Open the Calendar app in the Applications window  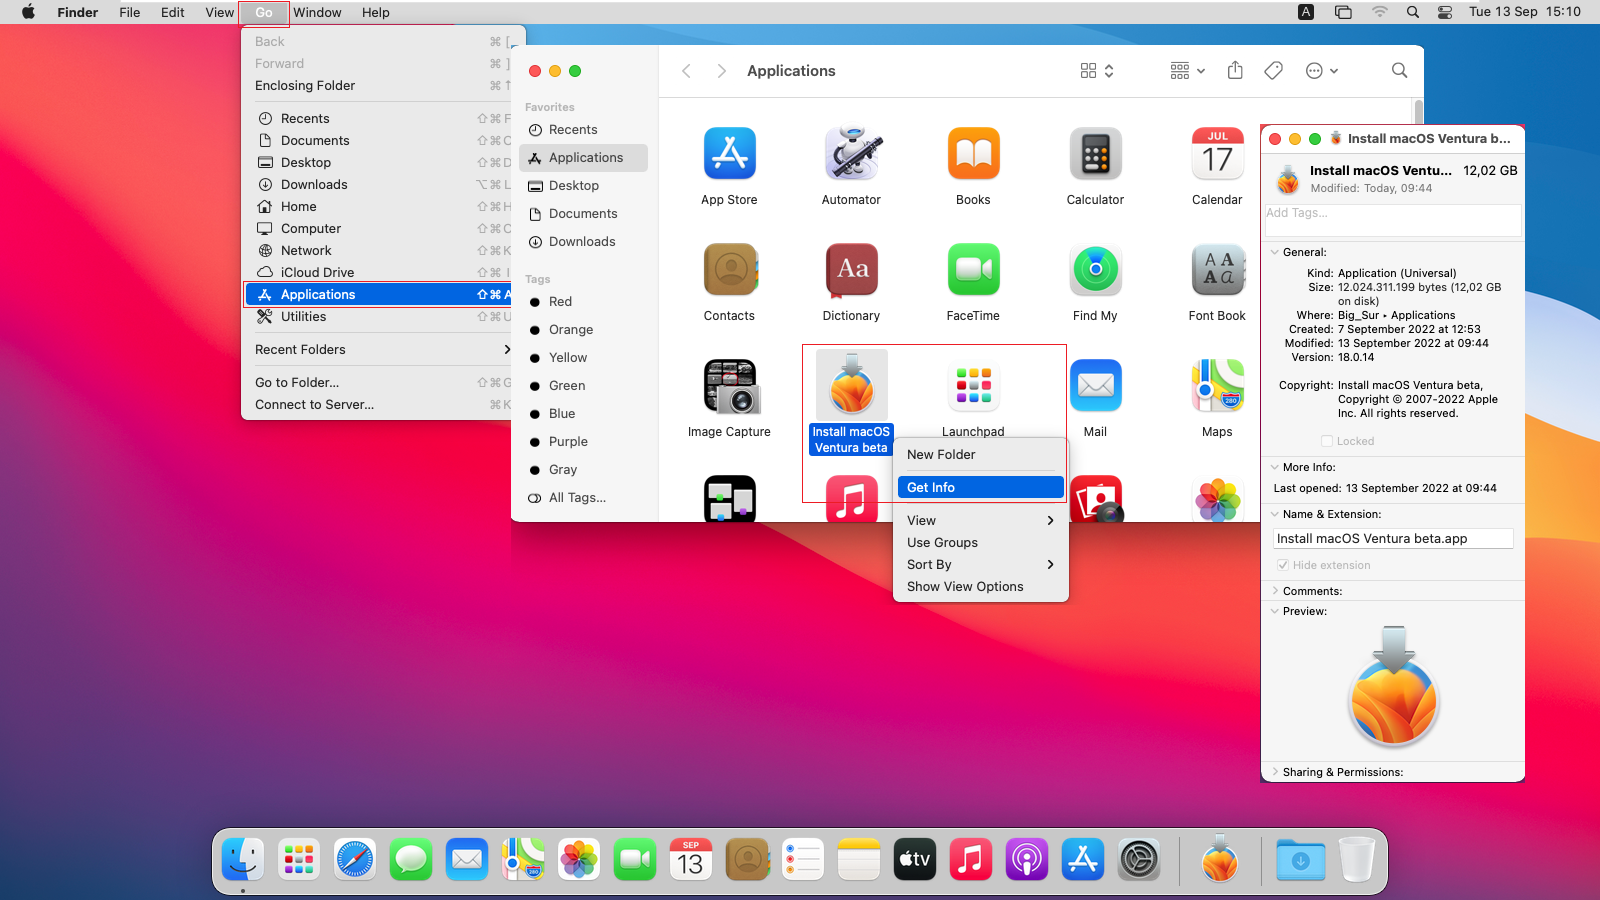click(1217, 154)
